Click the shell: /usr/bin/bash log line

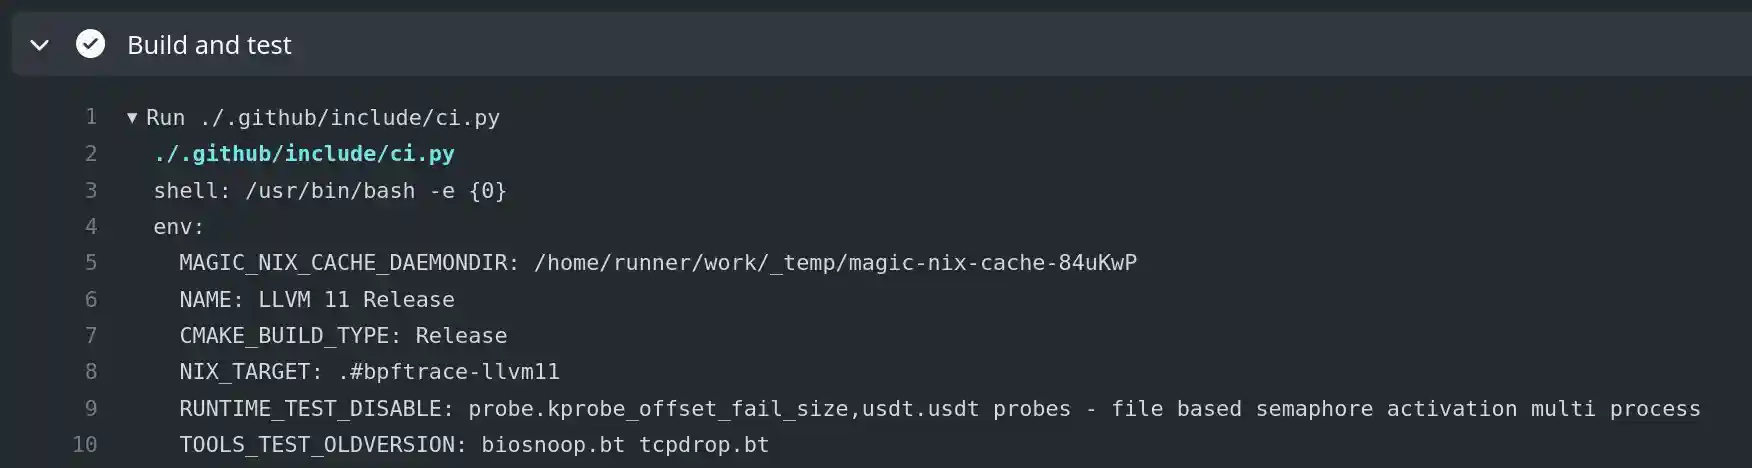pos(330,191)
